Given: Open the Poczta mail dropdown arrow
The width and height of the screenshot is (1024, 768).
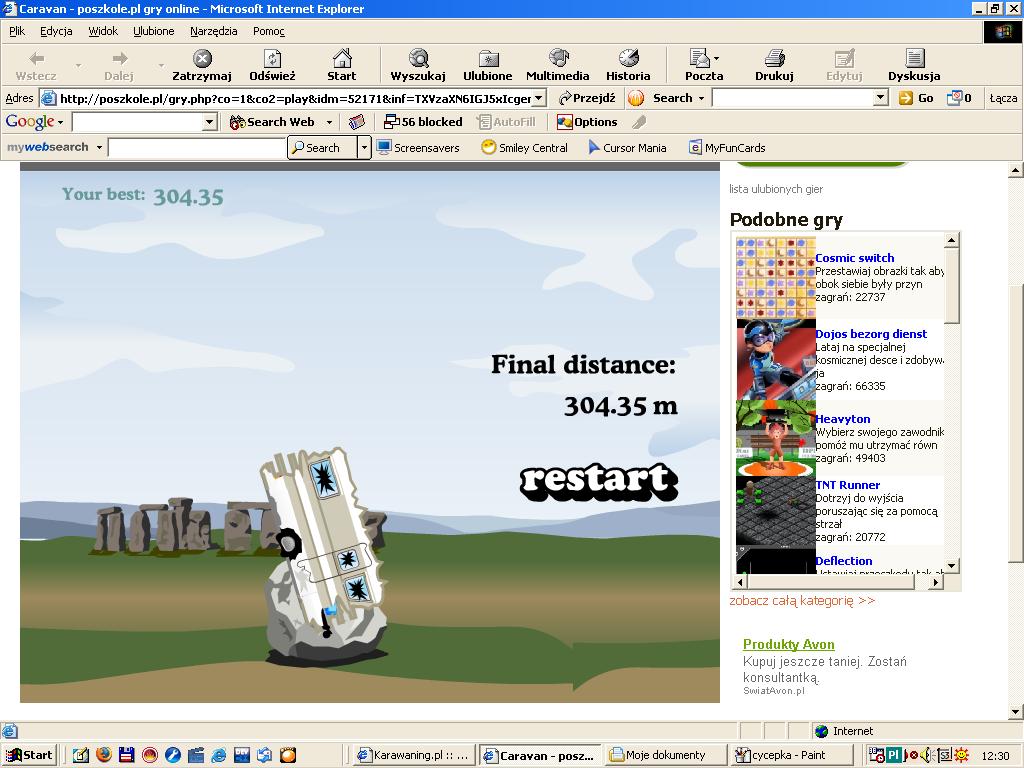Looking at the screenshot, I should point(716,58).
